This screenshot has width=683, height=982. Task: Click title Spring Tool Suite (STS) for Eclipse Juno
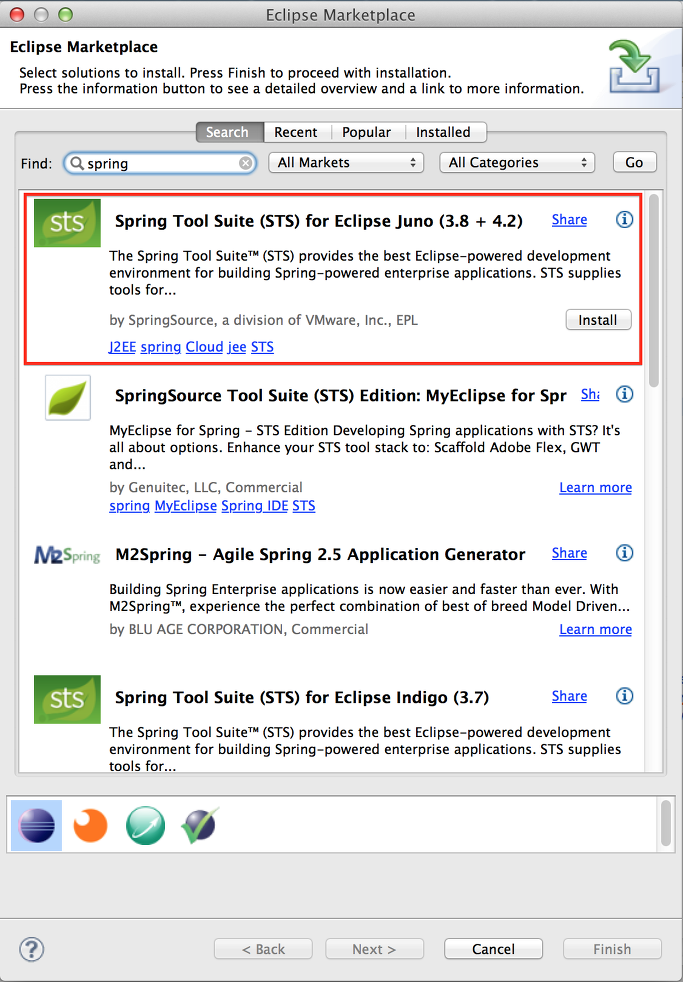319,221
